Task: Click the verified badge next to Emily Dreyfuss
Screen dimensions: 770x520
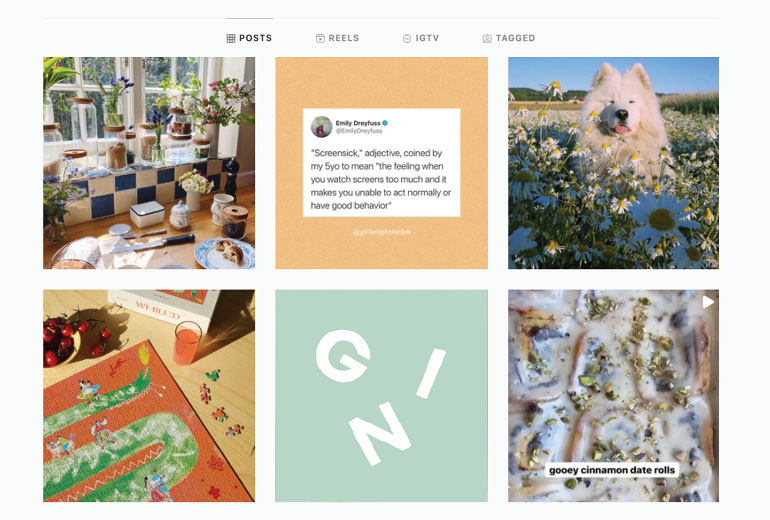Action: 385,123
